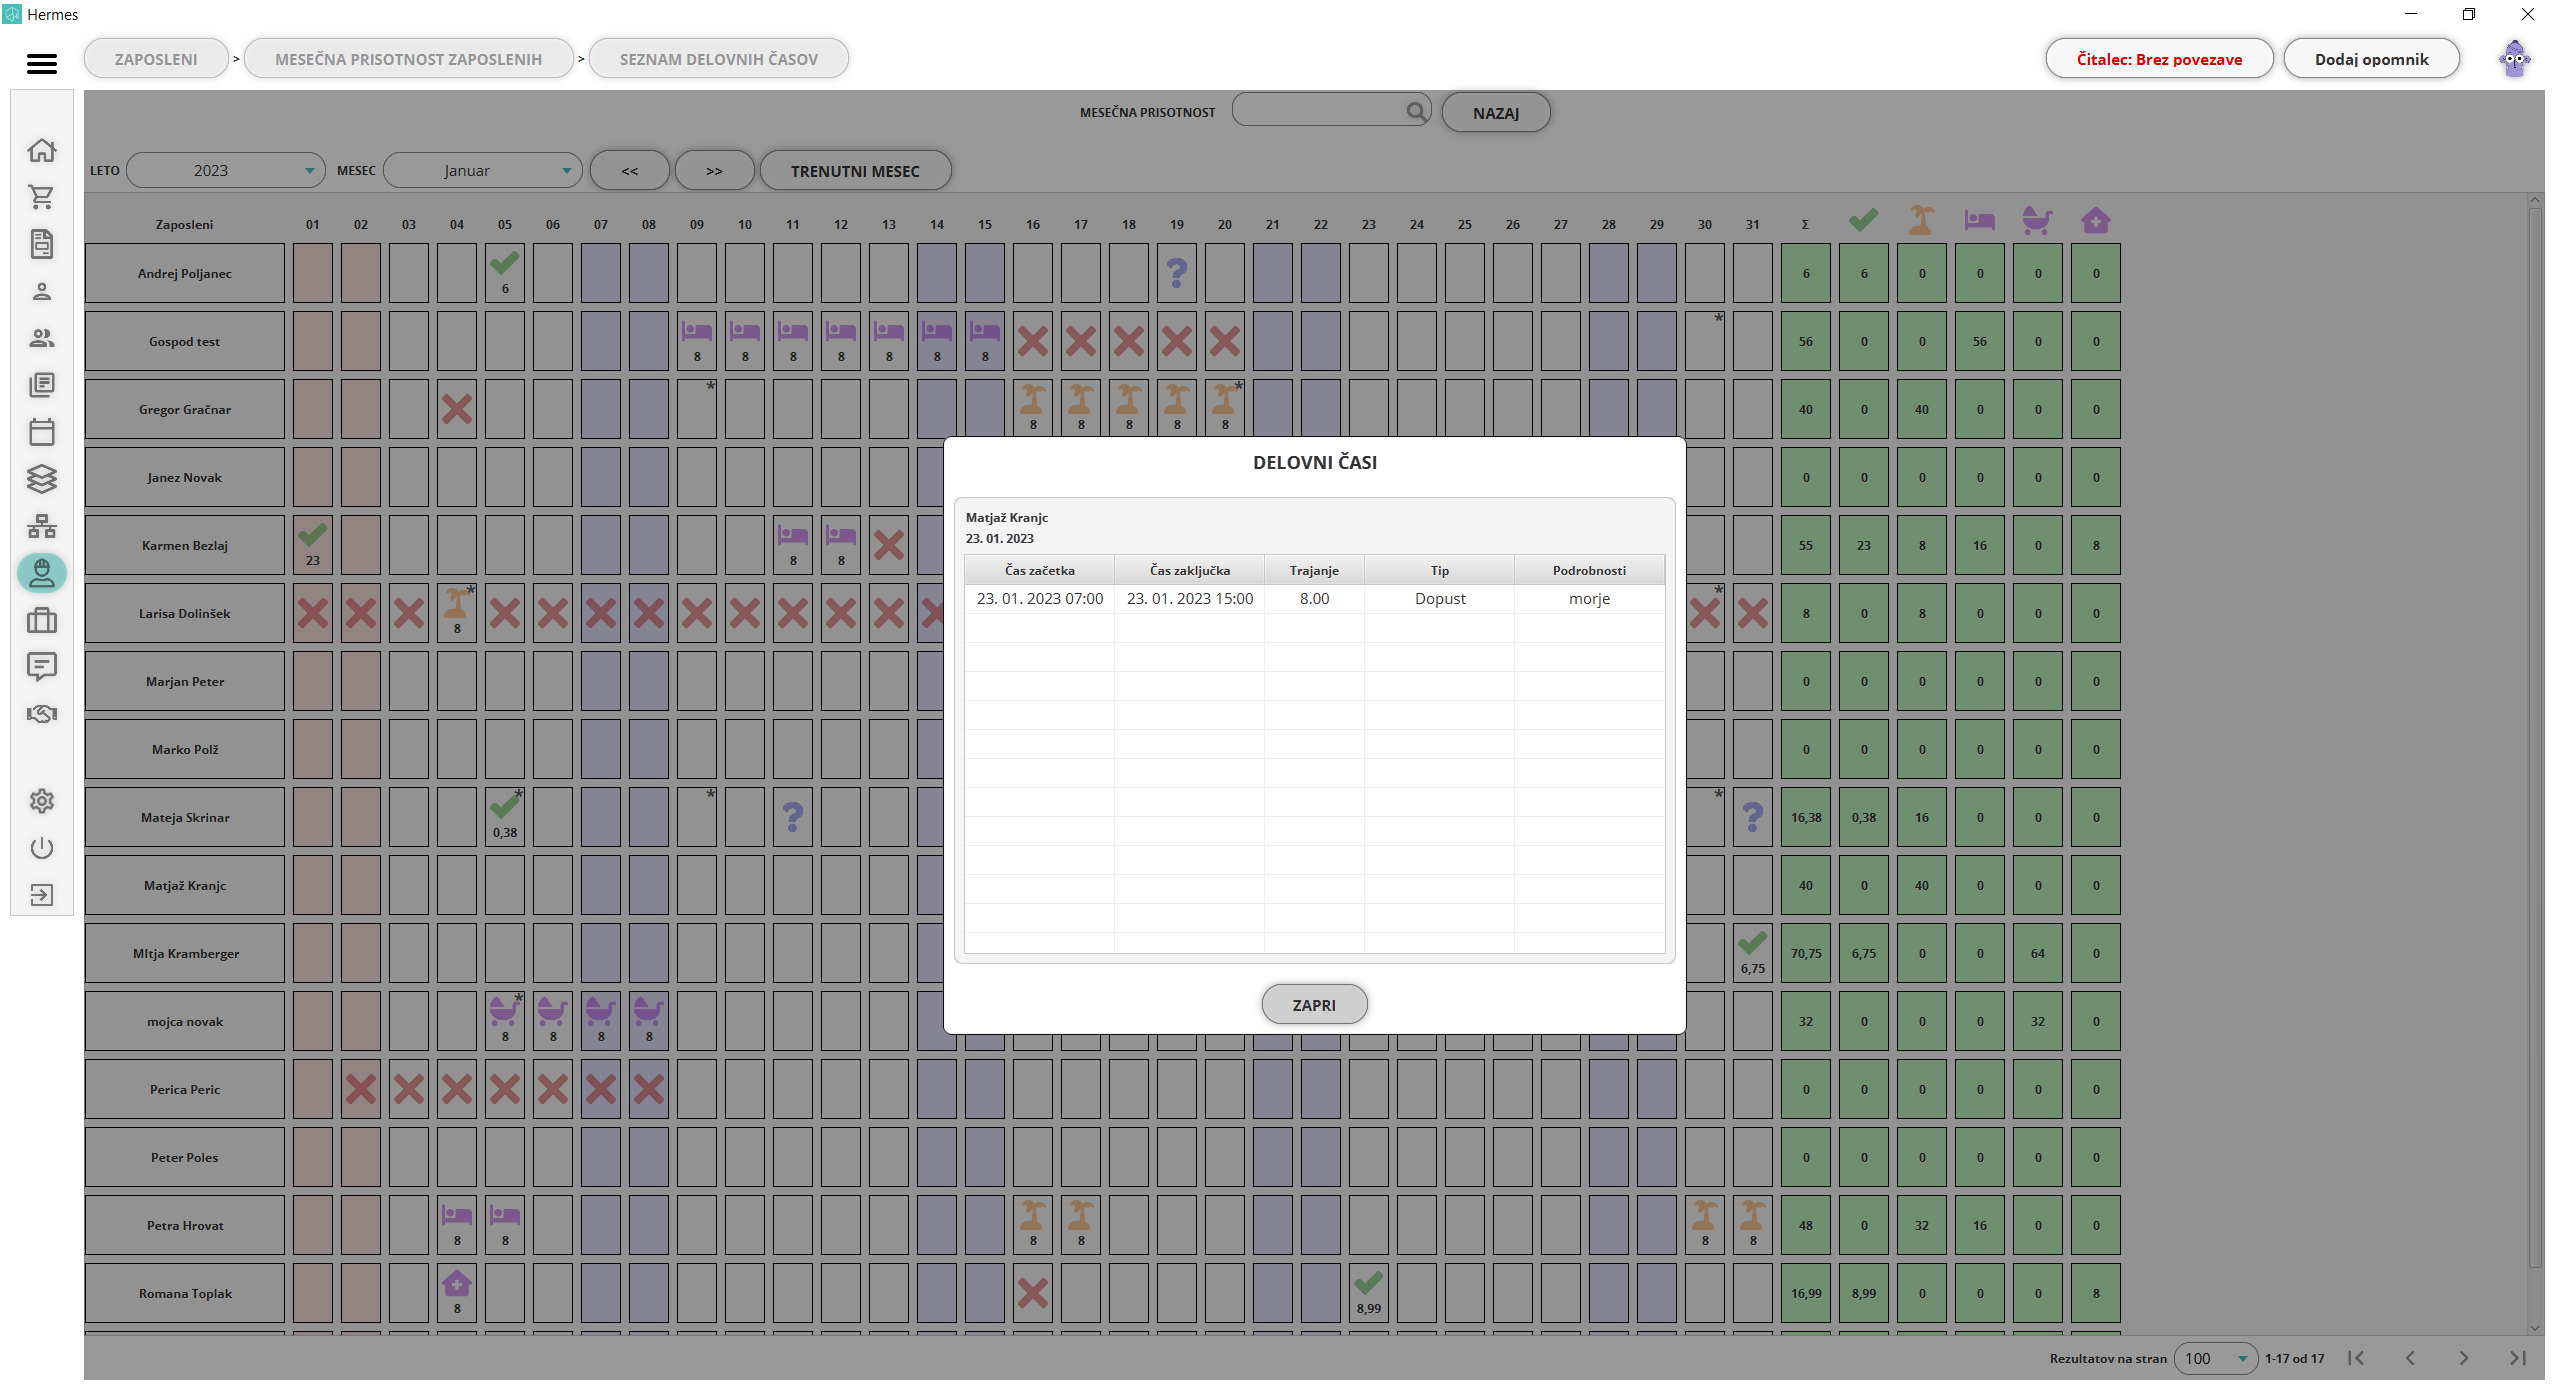Open the MESEC Januar month dropdown
Image resolution: width=2557 pixels, height=1398 pixels.
coord(483,170)
